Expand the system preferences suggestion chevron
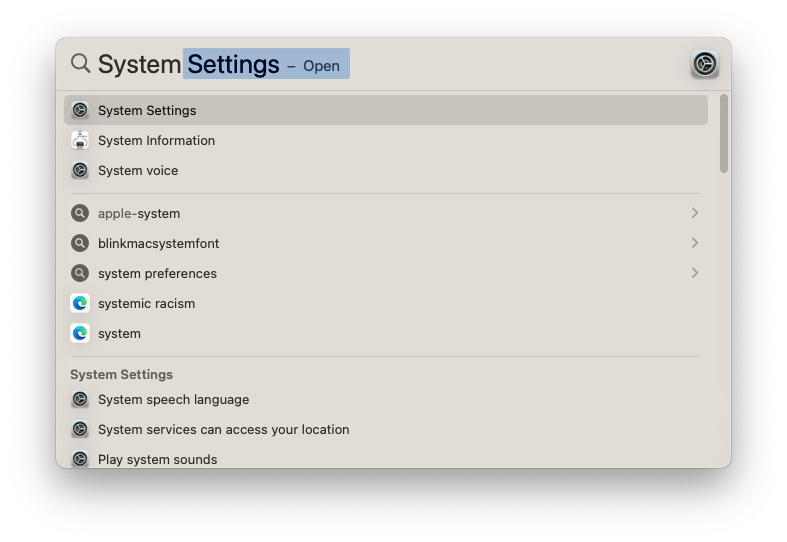Viewport: 787px width, 542px height. [694, 273]
